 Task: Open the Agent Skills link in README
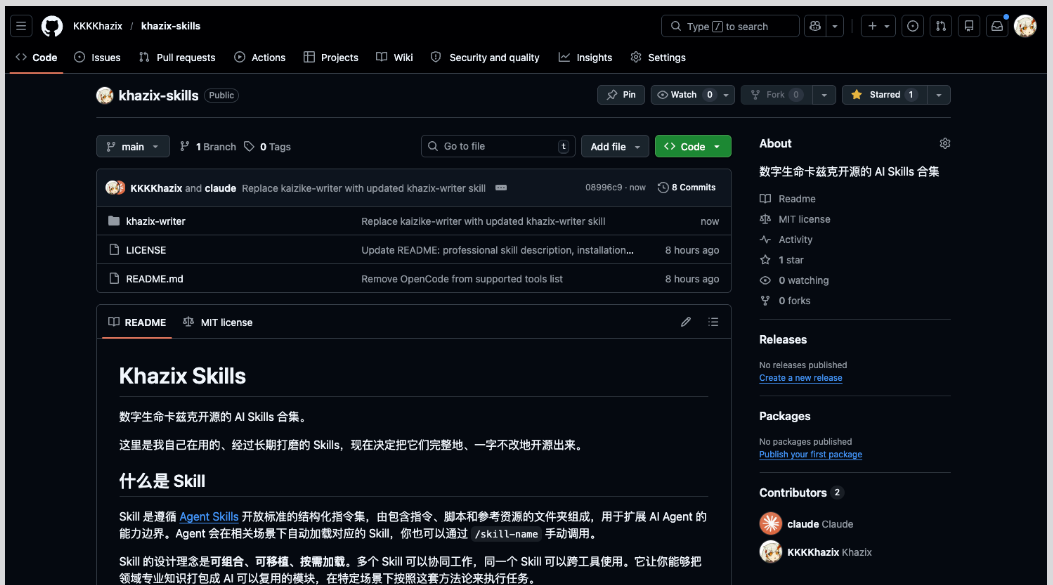209,516
